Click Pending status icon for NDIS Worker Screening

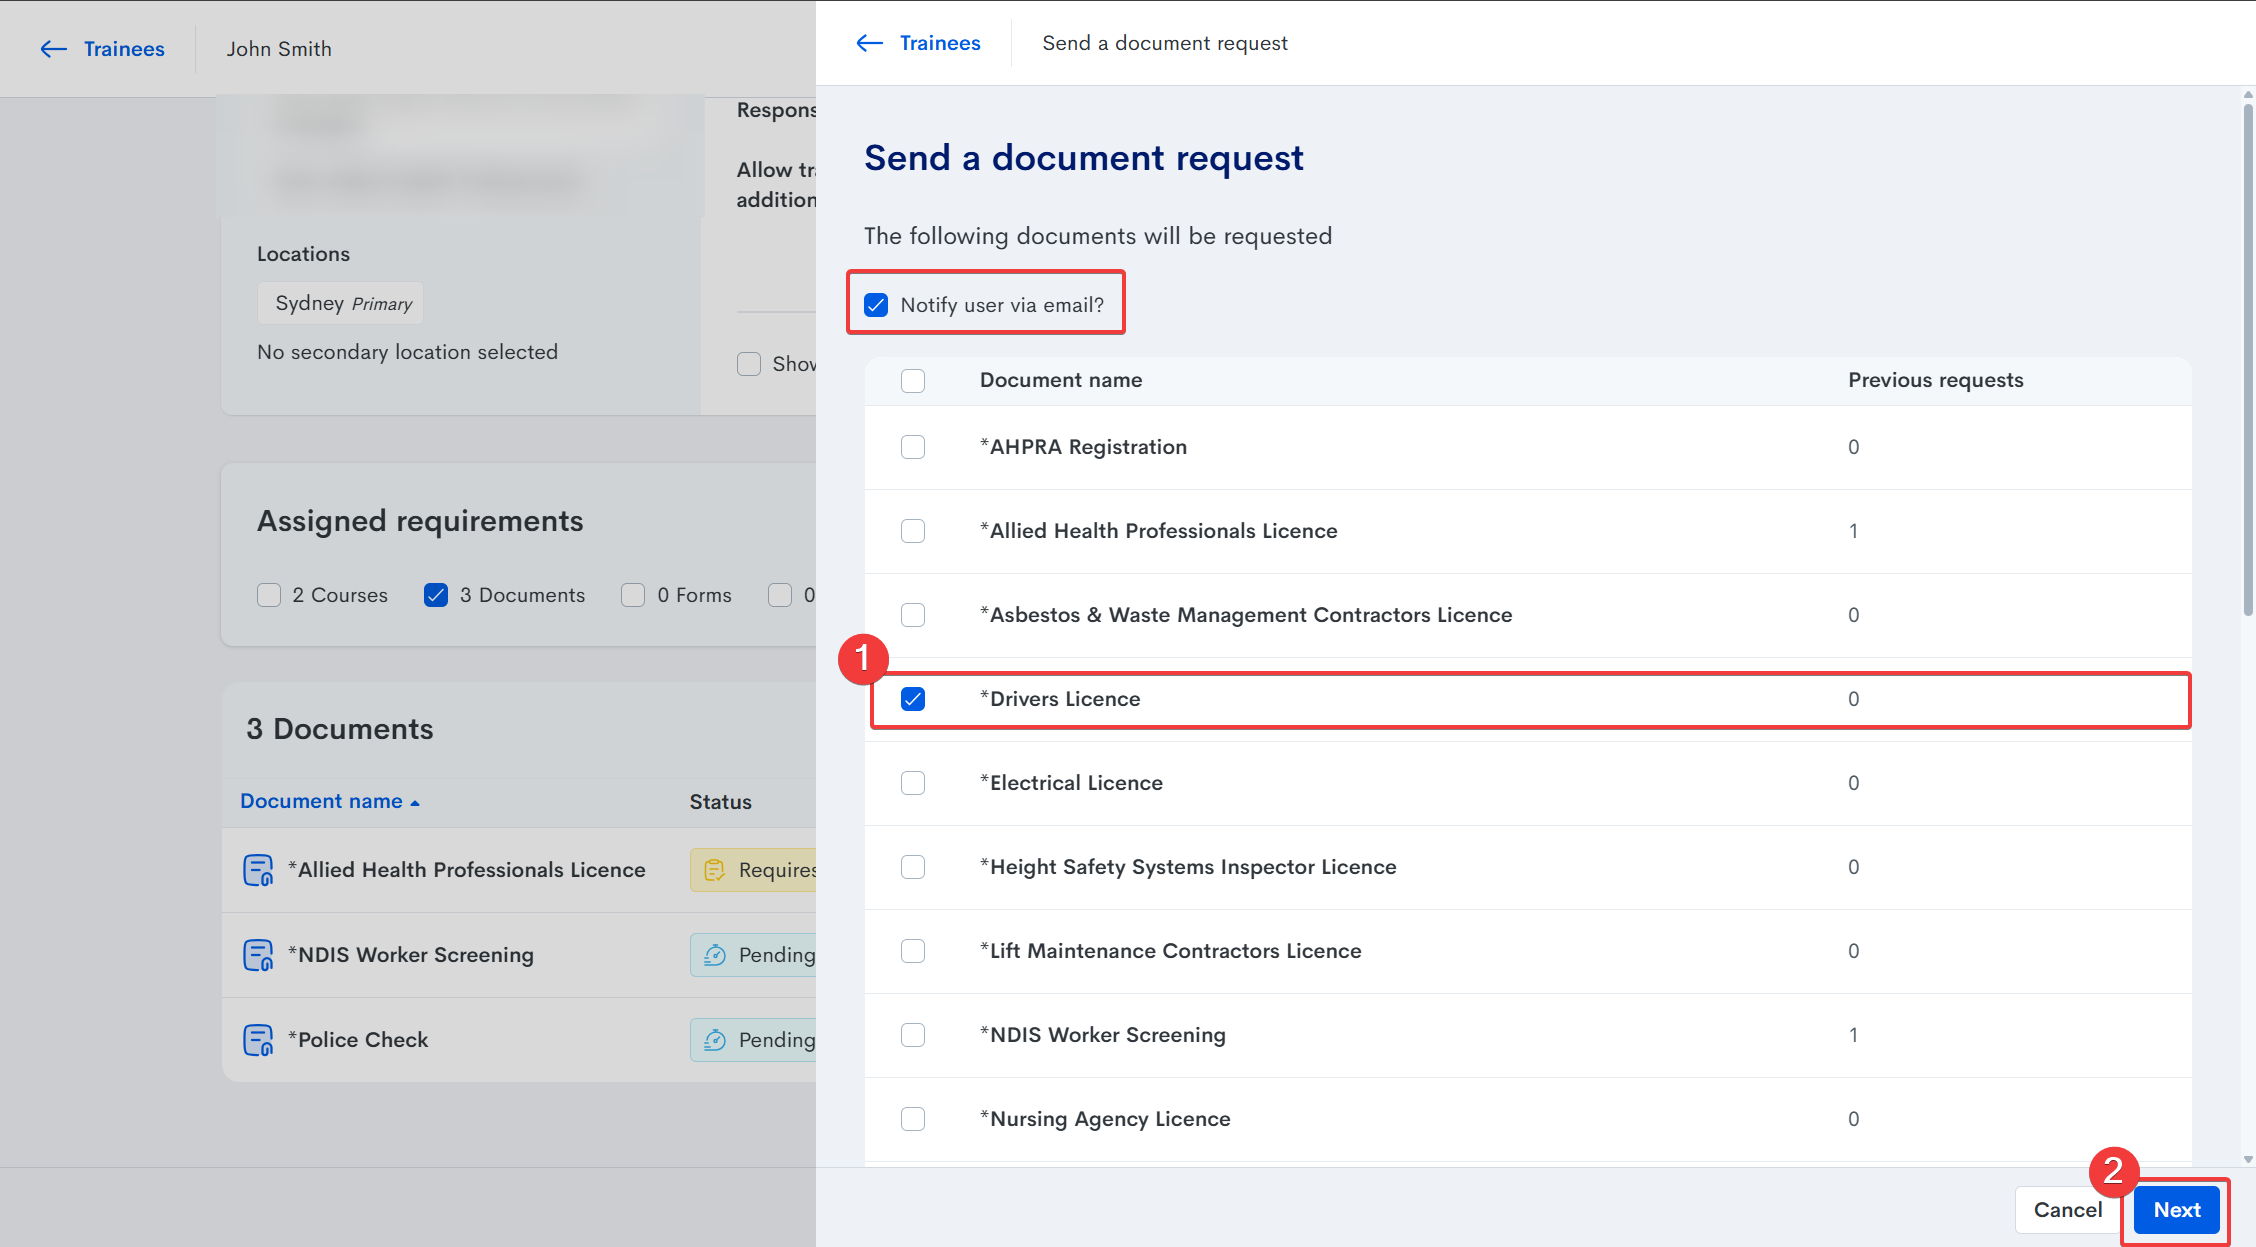[714, 955]
